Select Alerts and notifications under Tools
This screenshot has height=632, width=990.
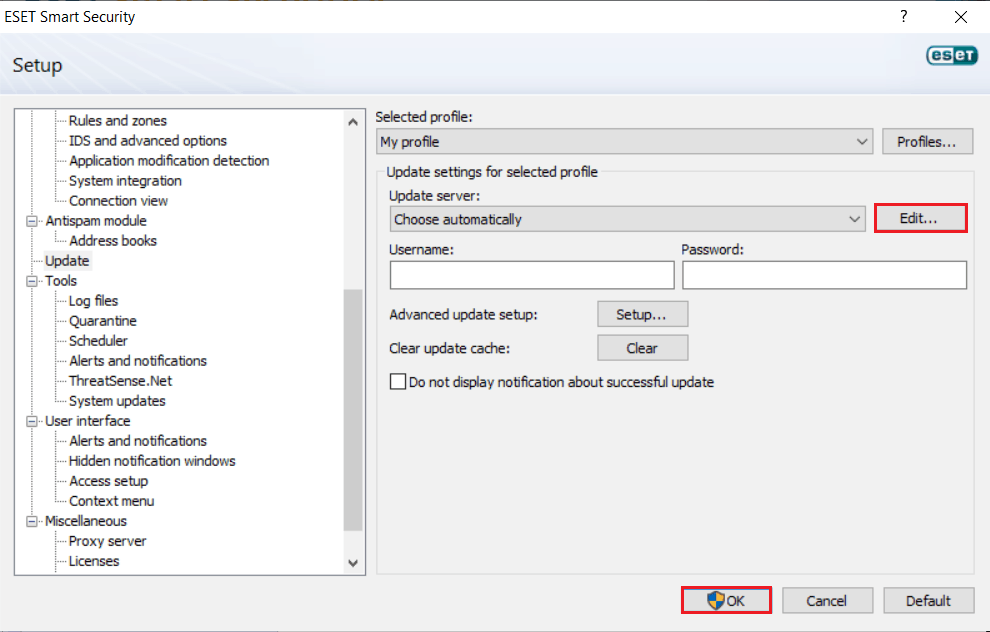point(138,361)
